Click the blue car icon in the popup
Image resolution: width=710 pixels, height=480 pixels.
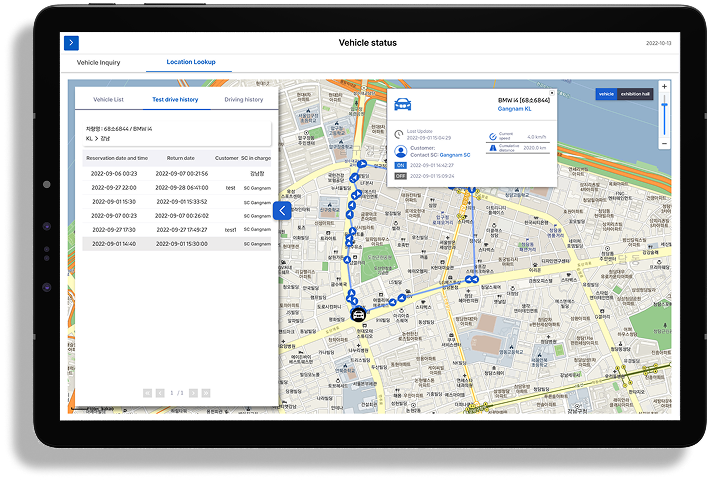pos(403,105)
